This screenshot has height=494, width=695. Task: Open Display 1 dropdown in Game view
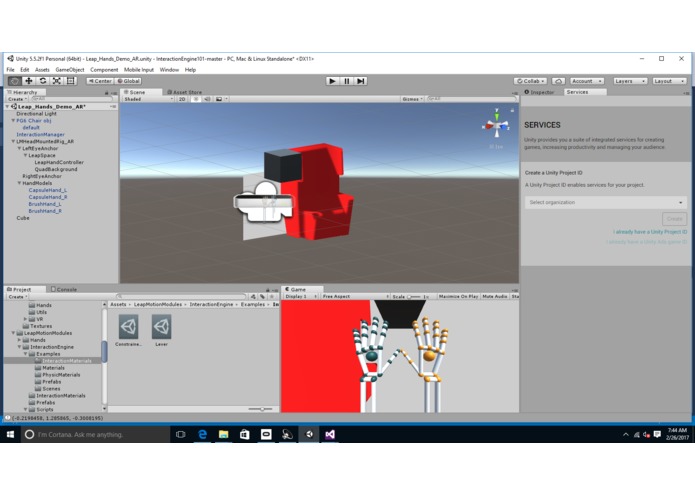pos(301,296)
